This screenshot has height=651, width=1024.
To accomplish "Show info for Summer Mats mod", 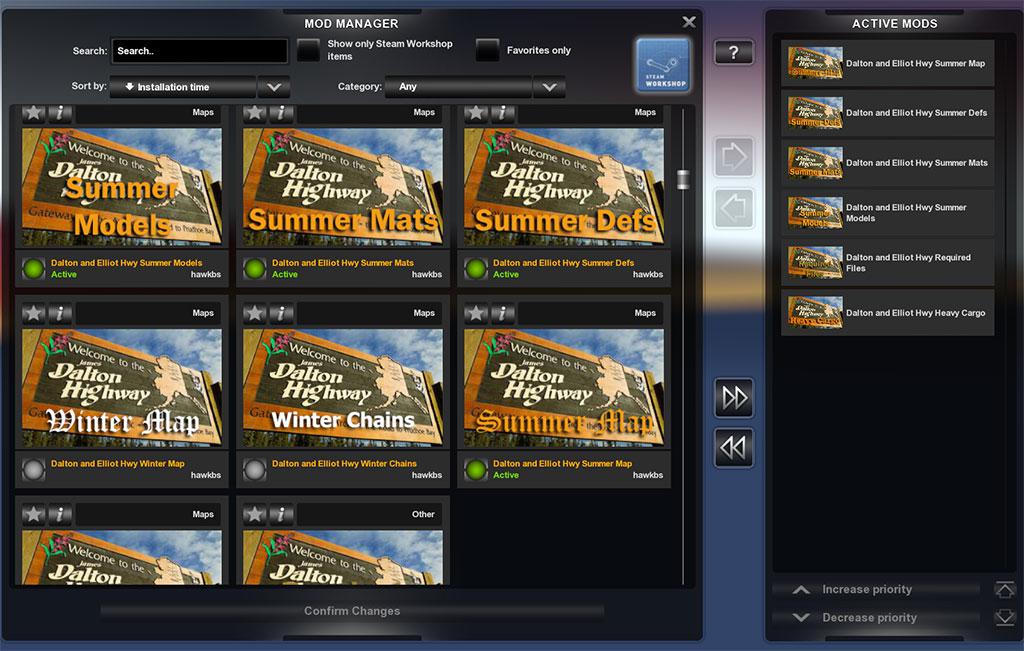I will [281, 113].
